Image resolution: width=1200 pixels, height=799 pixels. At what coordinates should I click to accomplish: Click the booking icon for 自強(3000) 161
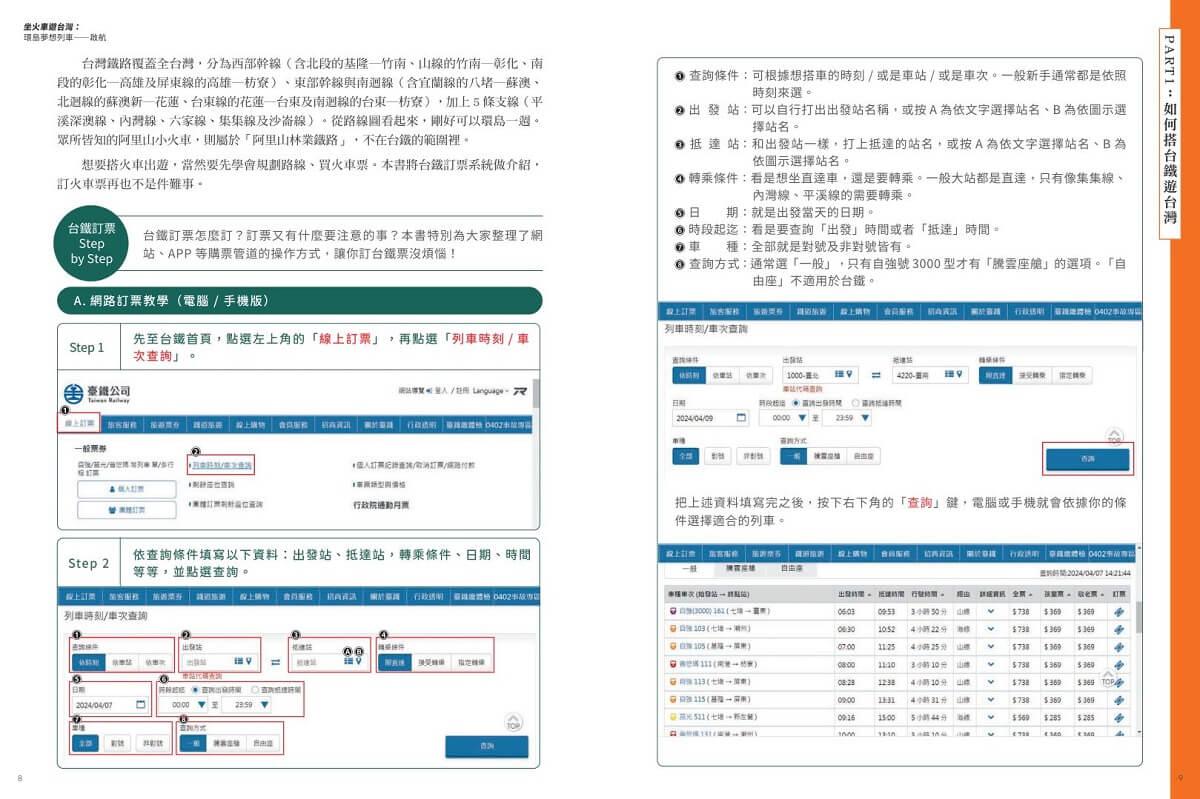1119,611
